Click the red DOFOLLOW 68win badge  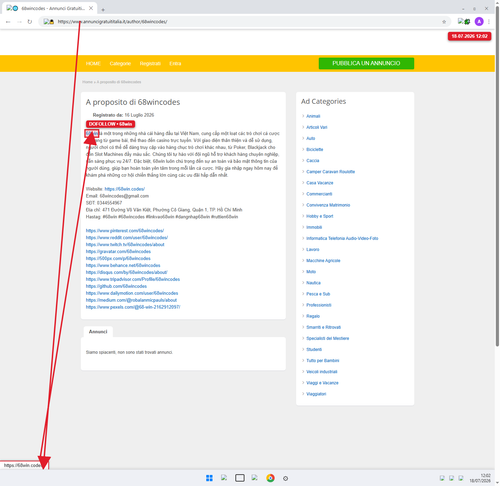coord(110,124)
